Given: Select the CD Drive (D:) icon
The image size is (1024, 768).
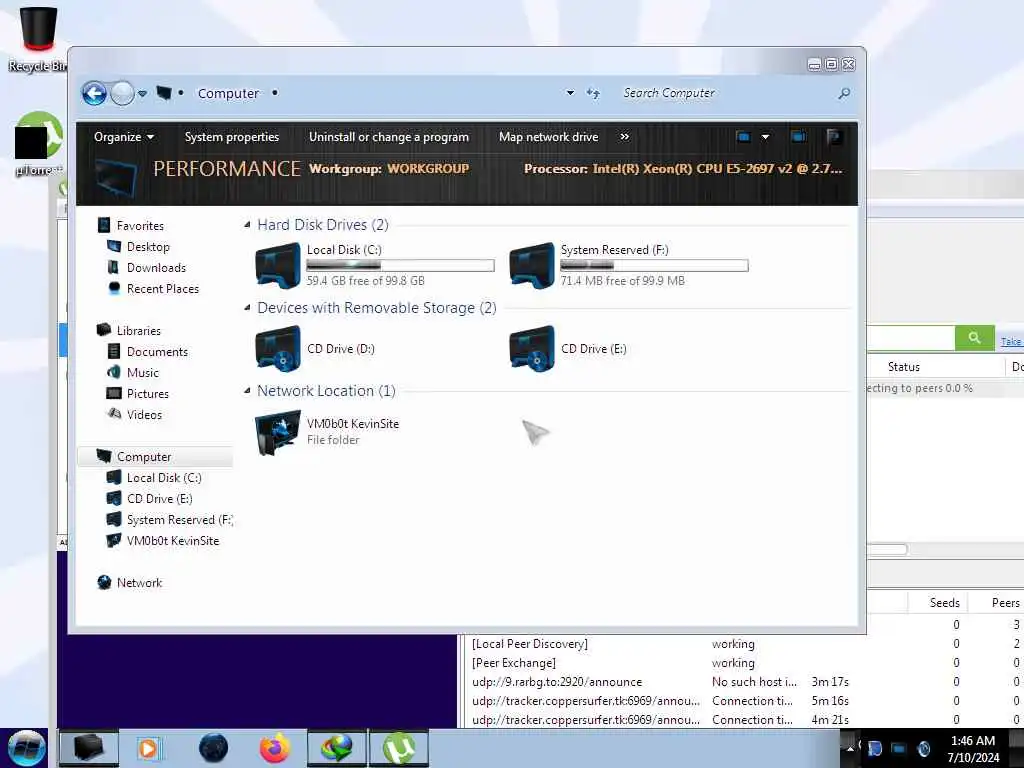Looking at the screenshot, I should [x=278, y=348].
